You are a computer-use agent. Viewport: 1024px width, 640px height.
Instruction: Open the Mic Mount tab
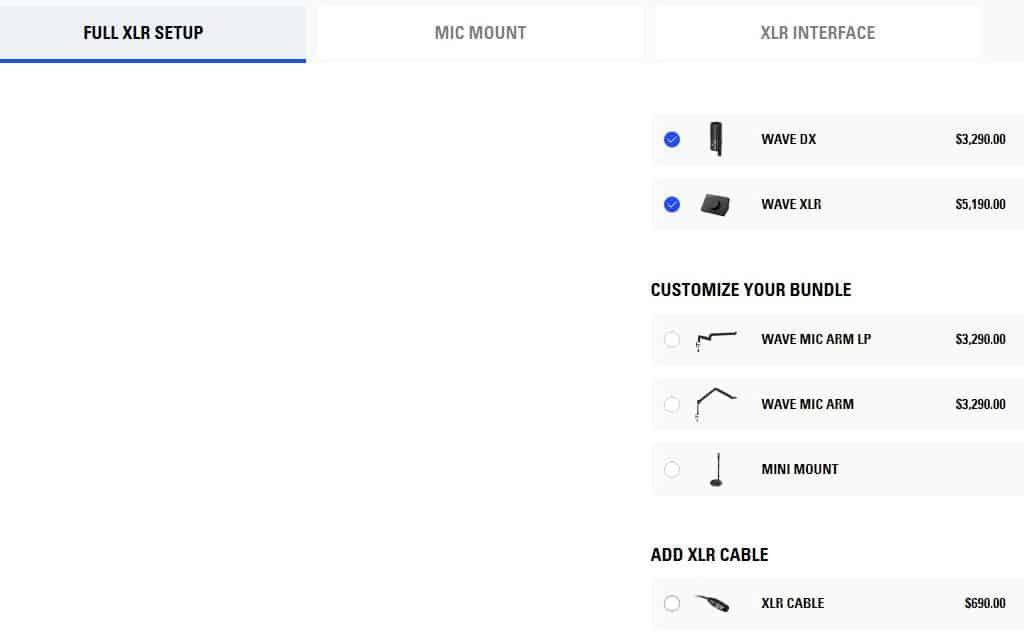pos(480,33)
